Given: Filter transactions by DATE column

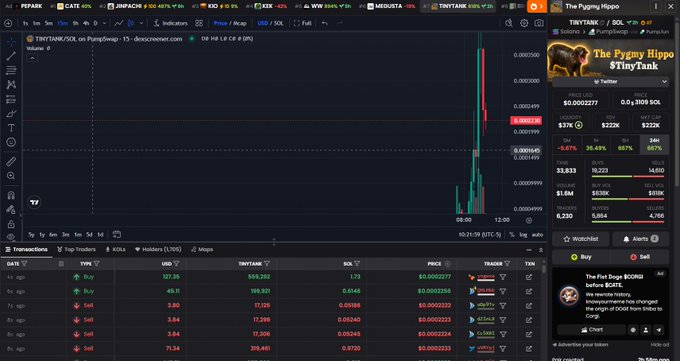Looking at the screenshot, I should [x=24, y=264].
